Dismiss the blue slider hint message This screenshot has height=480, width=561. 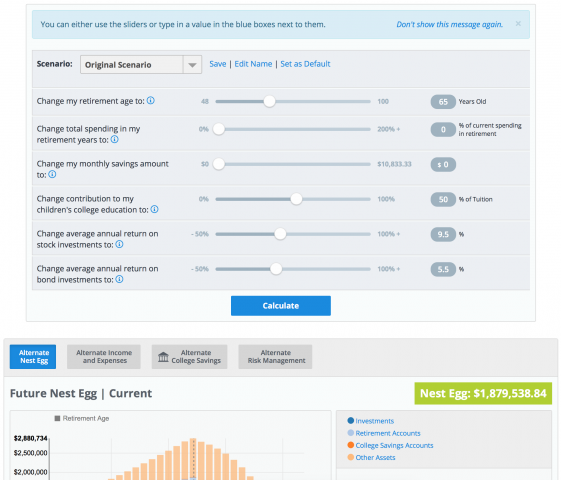[x=518, y=24]
